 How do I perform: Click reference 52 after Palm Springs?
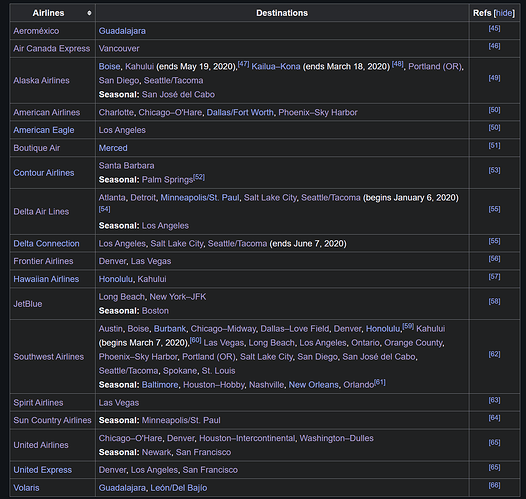point(199,177)
